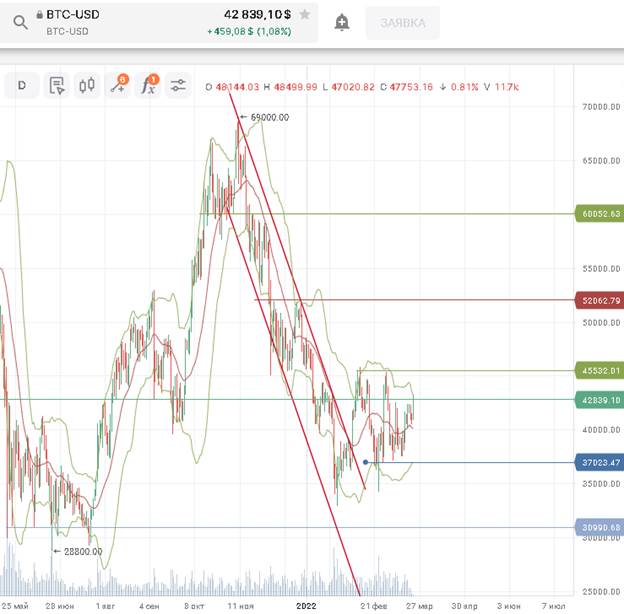
Task: Click the 42 839,10 $ price text
Action: click(257, 15)
